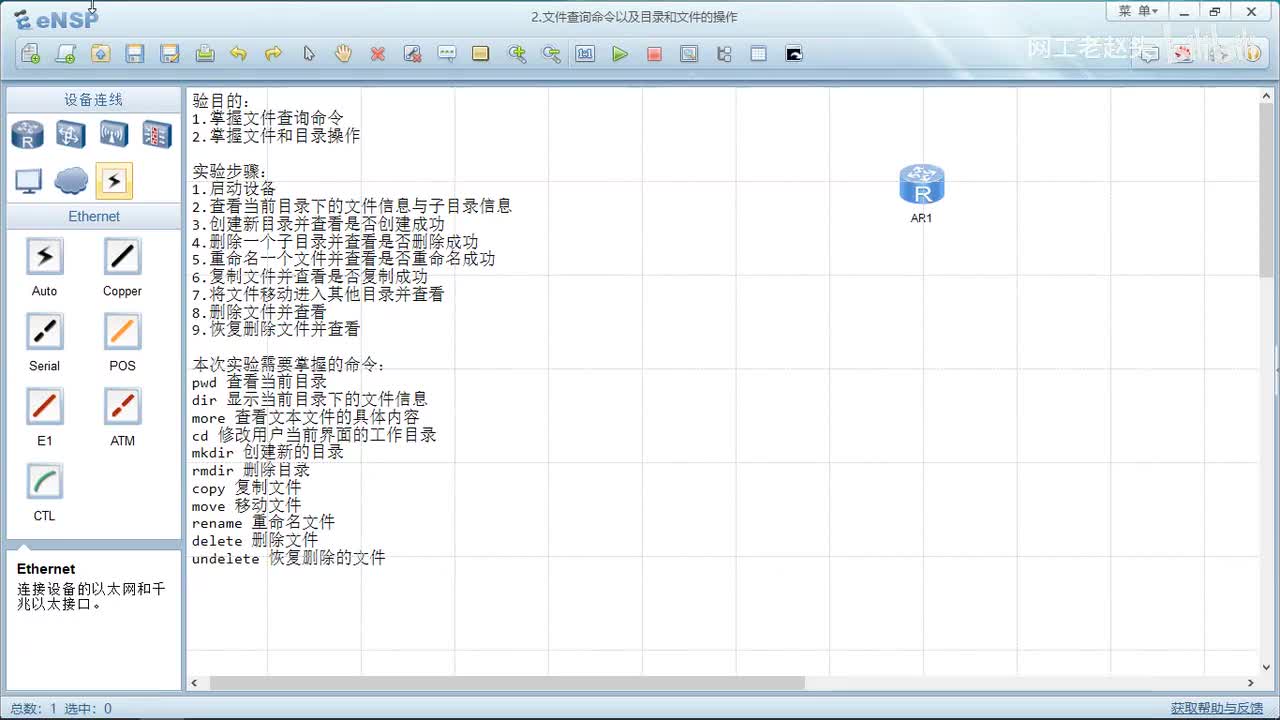Screen dimensions: 1280x720
Task: Zoom out of the topology canvas
Action: coord(551,54)
